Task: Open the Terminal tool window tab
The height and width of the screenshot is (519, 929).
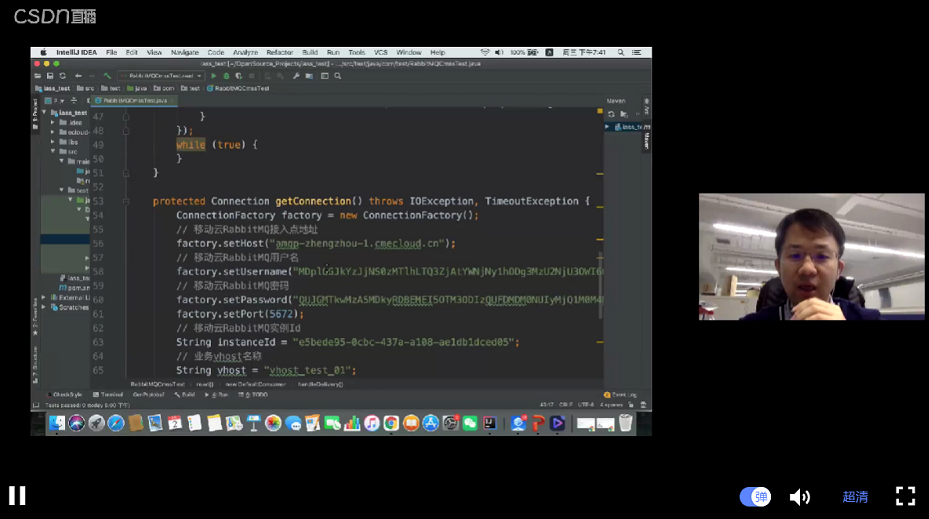Action: (110, 395)
